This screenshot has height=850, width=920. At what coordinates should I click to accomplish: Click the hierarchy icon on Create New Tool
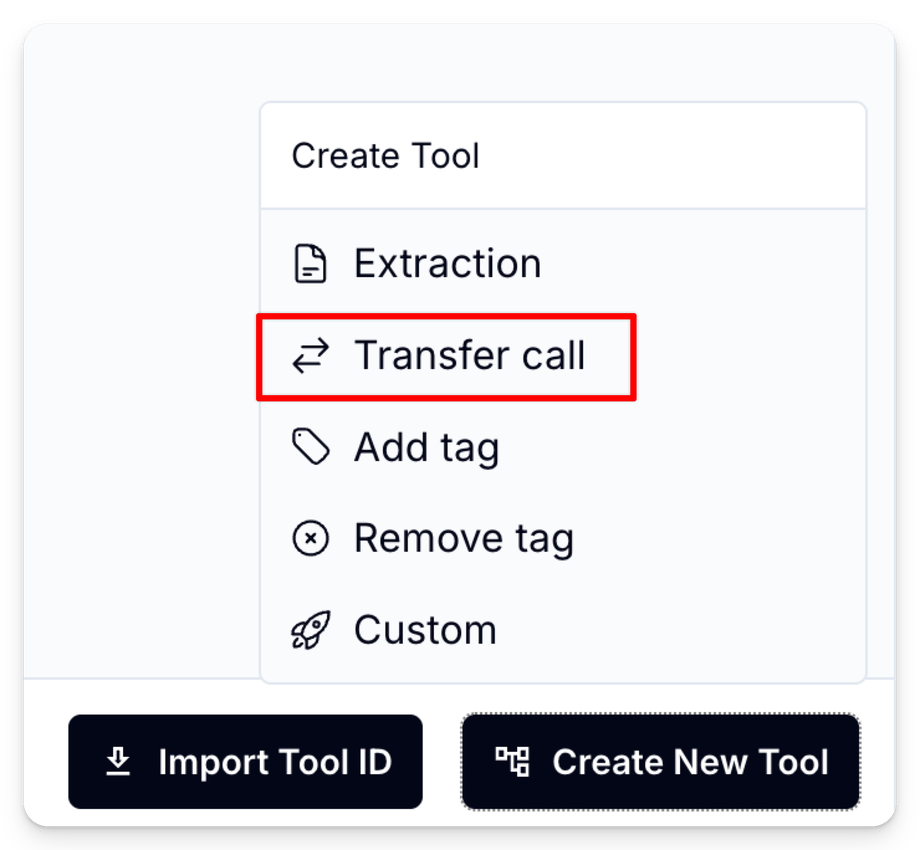pyautogui.click(x=512, y=763)
